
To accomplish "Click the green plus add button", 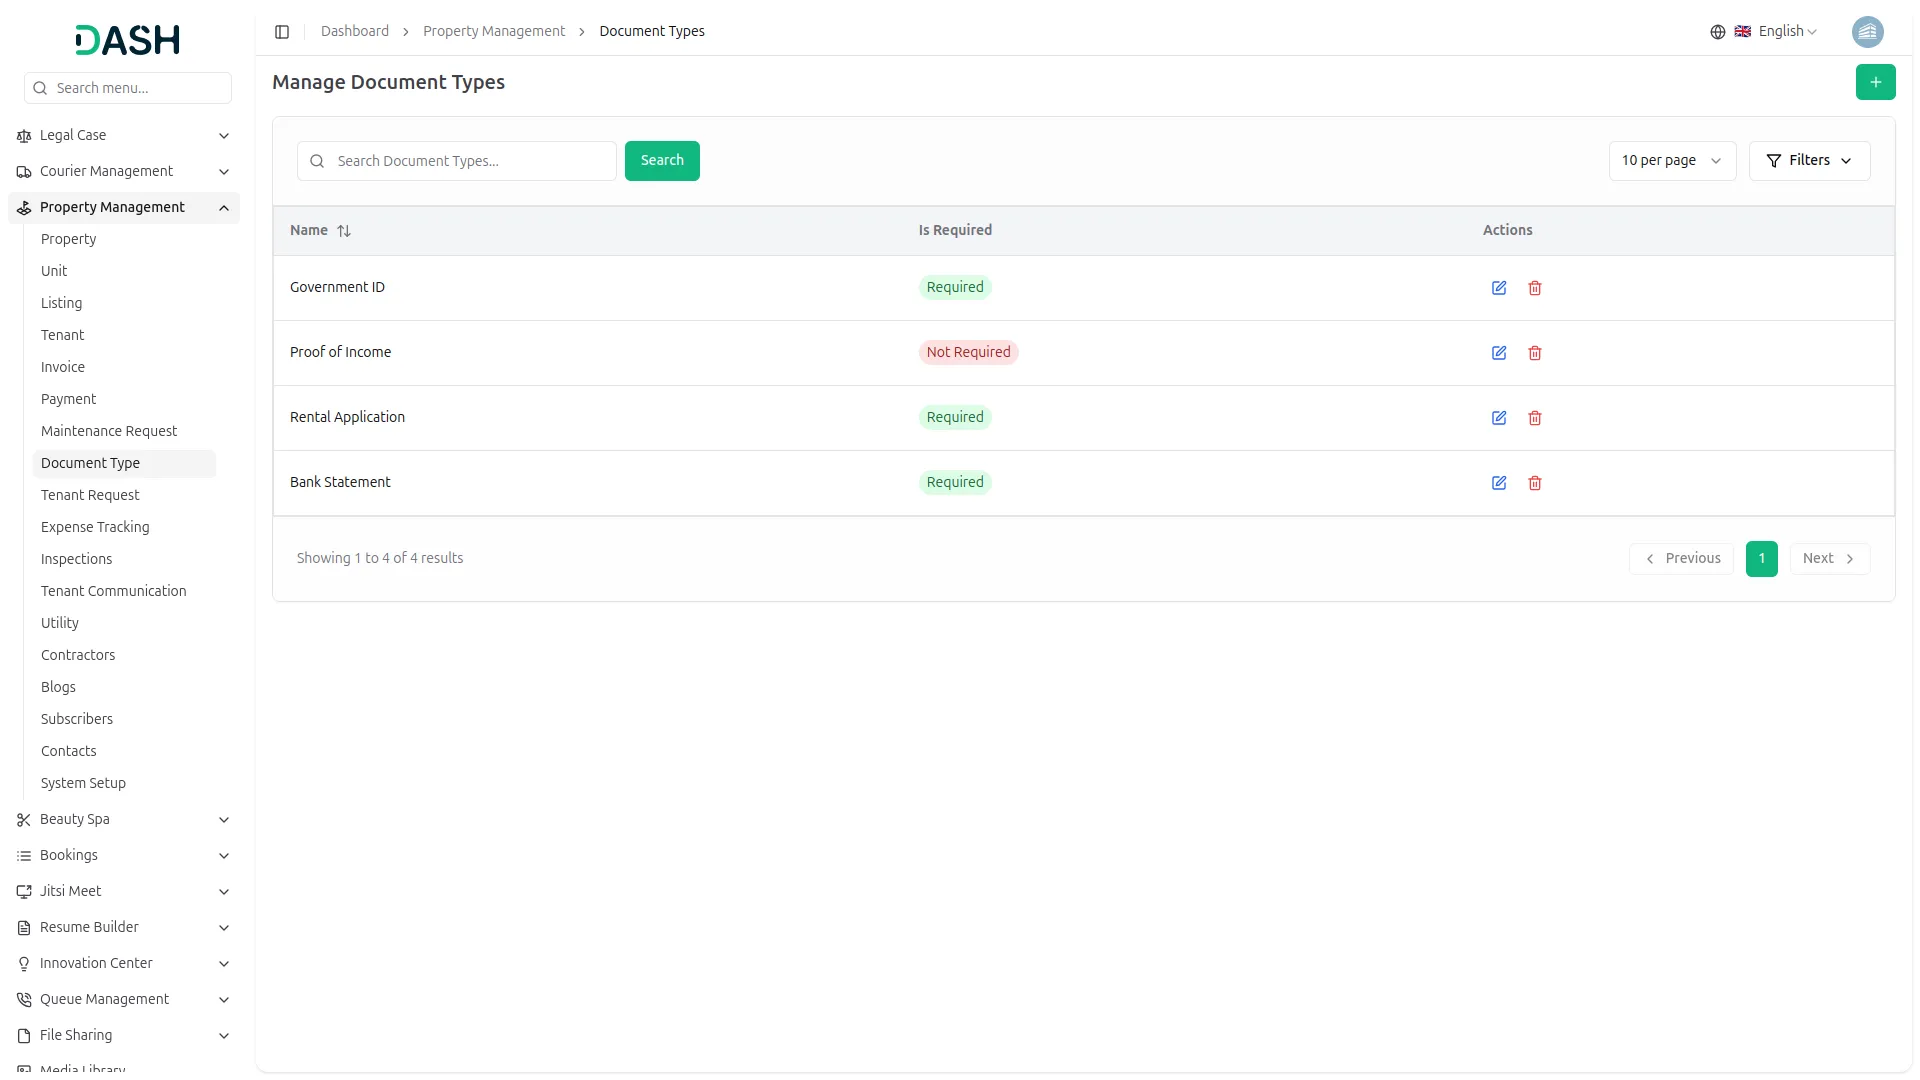I will (x=1875, y=82).
